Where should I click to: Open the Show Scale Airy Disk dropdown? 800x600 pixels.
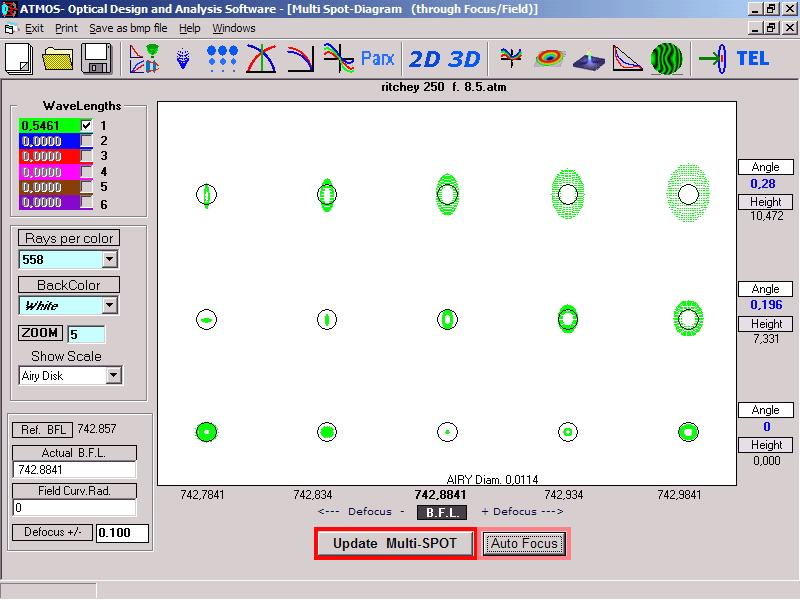click(x=113, y=376)
